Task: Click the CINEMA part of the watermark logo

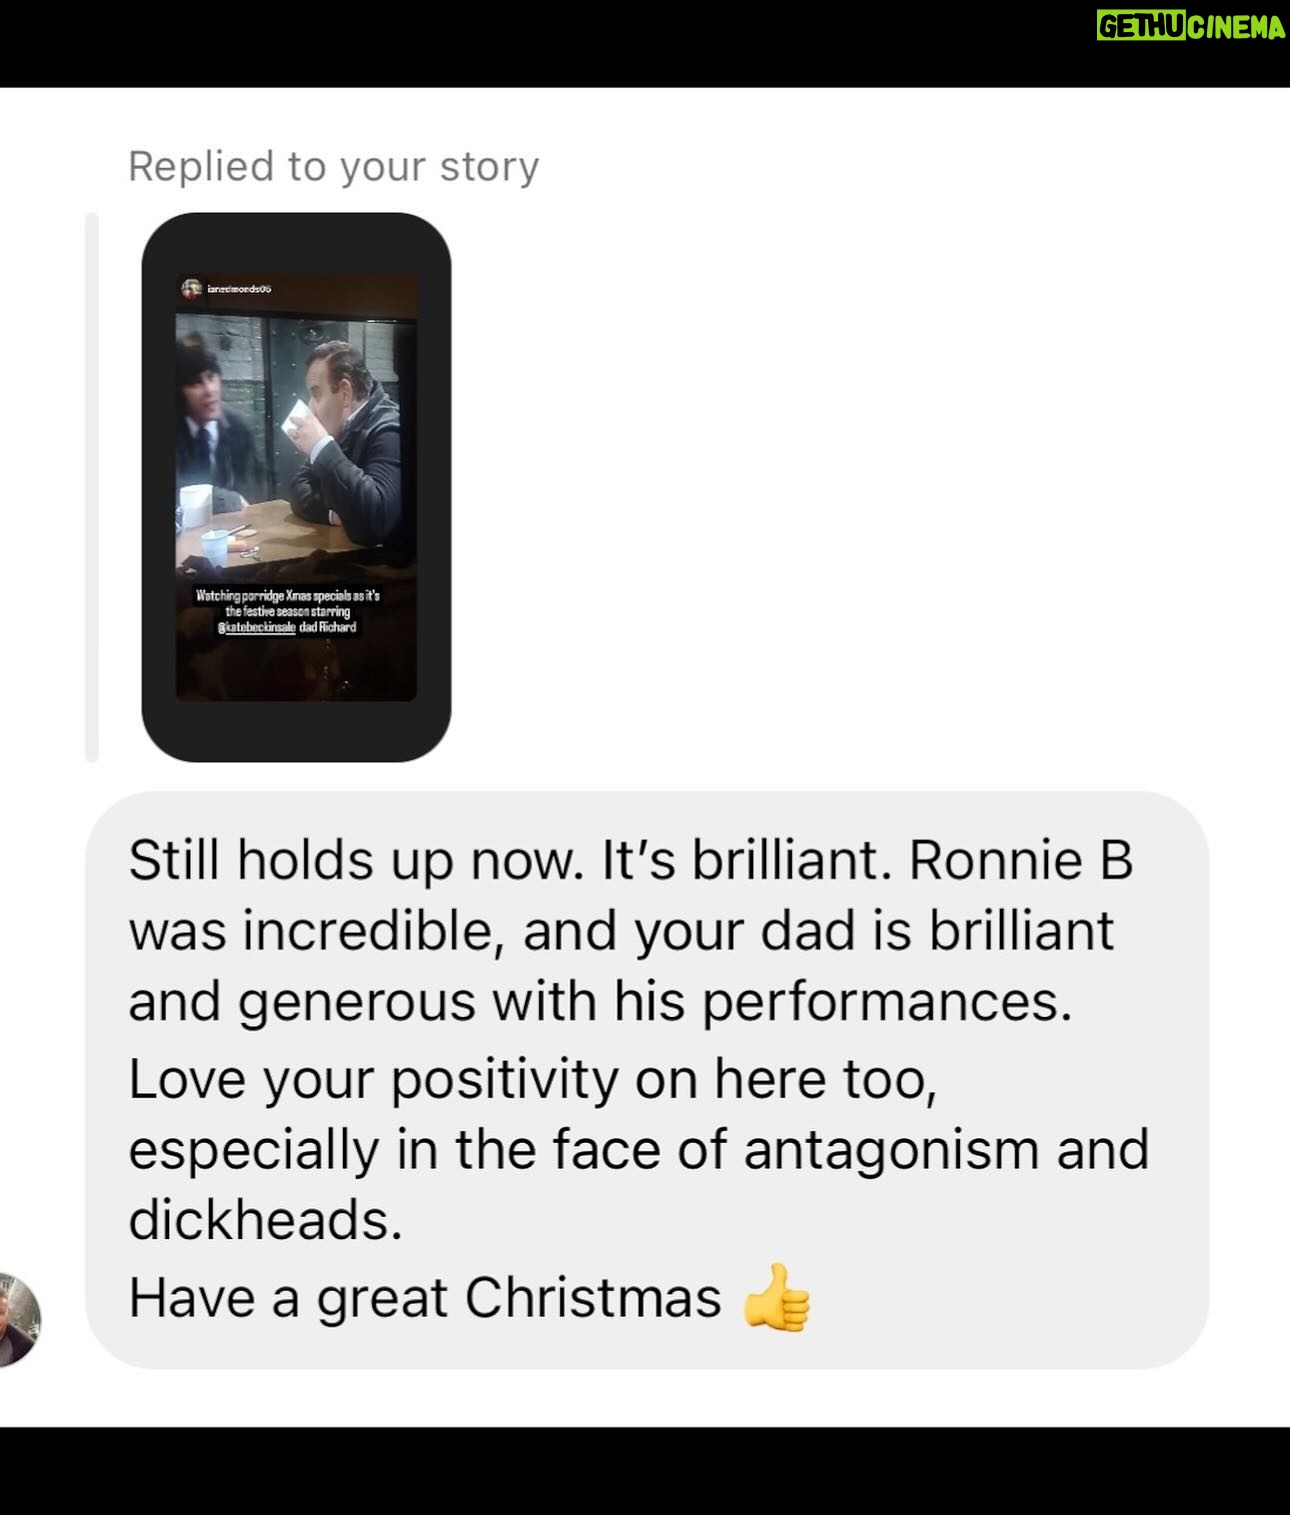Action: pyautogui.click(x=1236, y=26)
